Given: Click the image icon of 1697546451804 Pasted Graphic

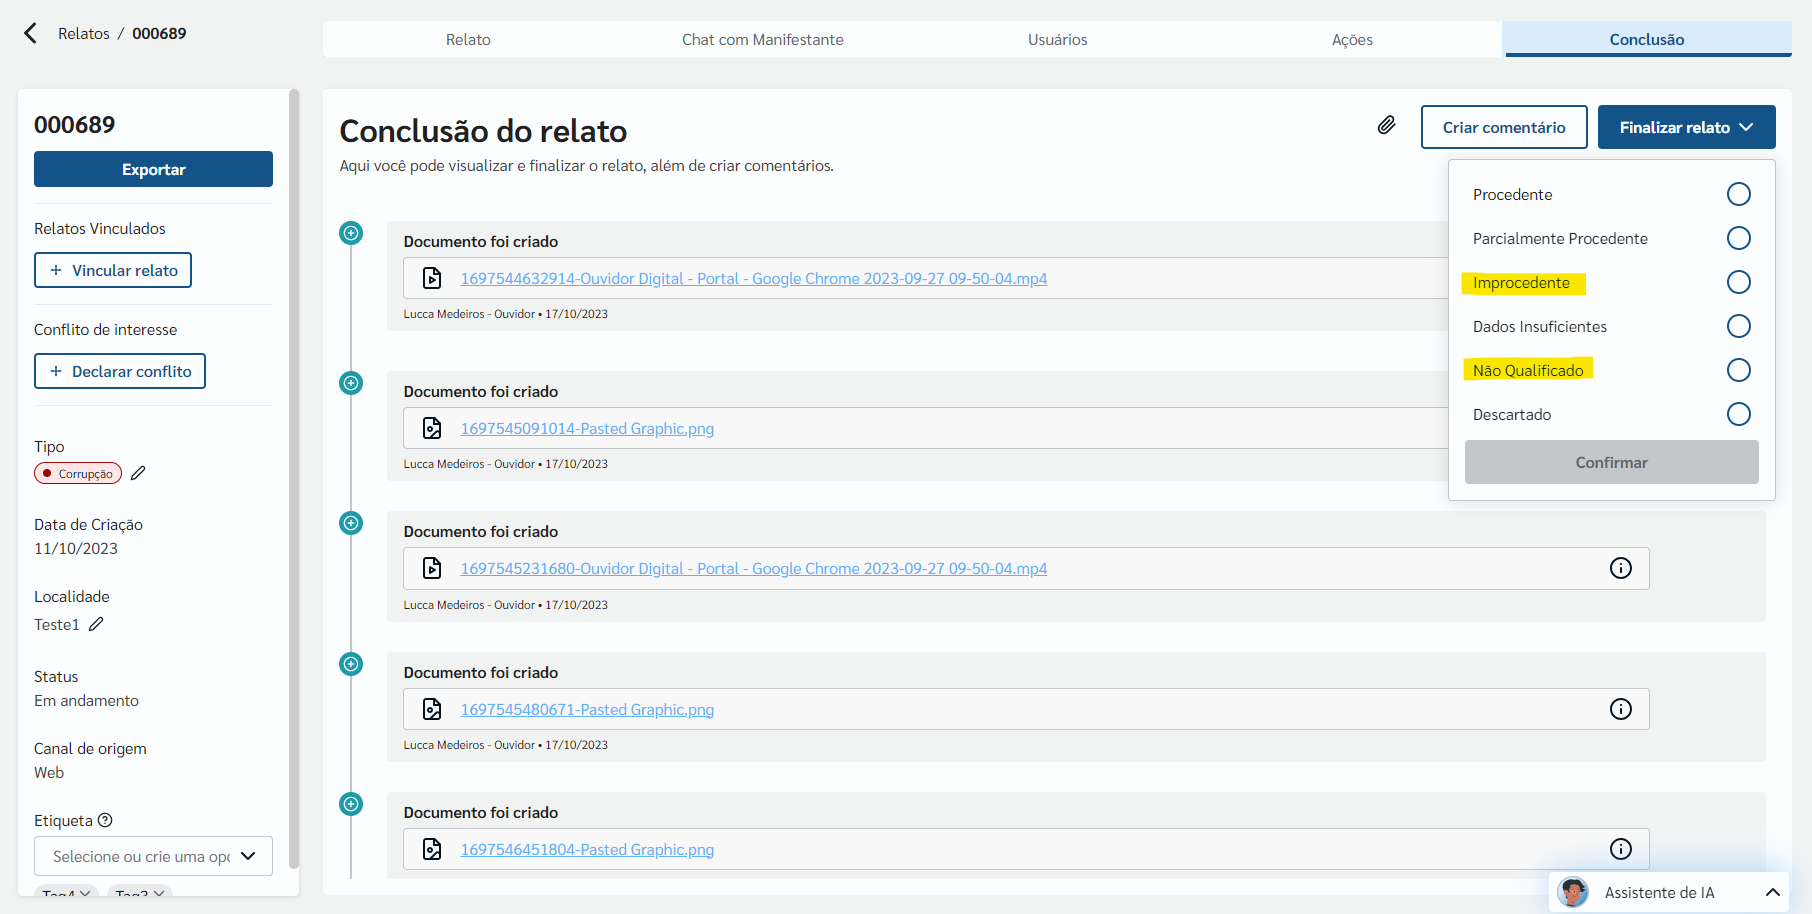Looking at the screenshot, I should (432, 849).
